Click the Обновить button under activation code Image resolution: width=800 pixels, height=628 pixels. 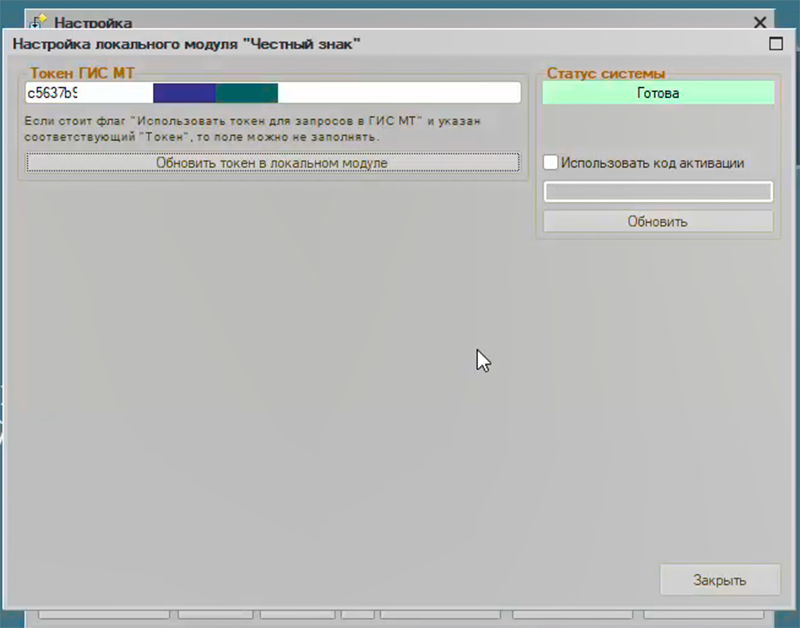click(x=658, y=222)
